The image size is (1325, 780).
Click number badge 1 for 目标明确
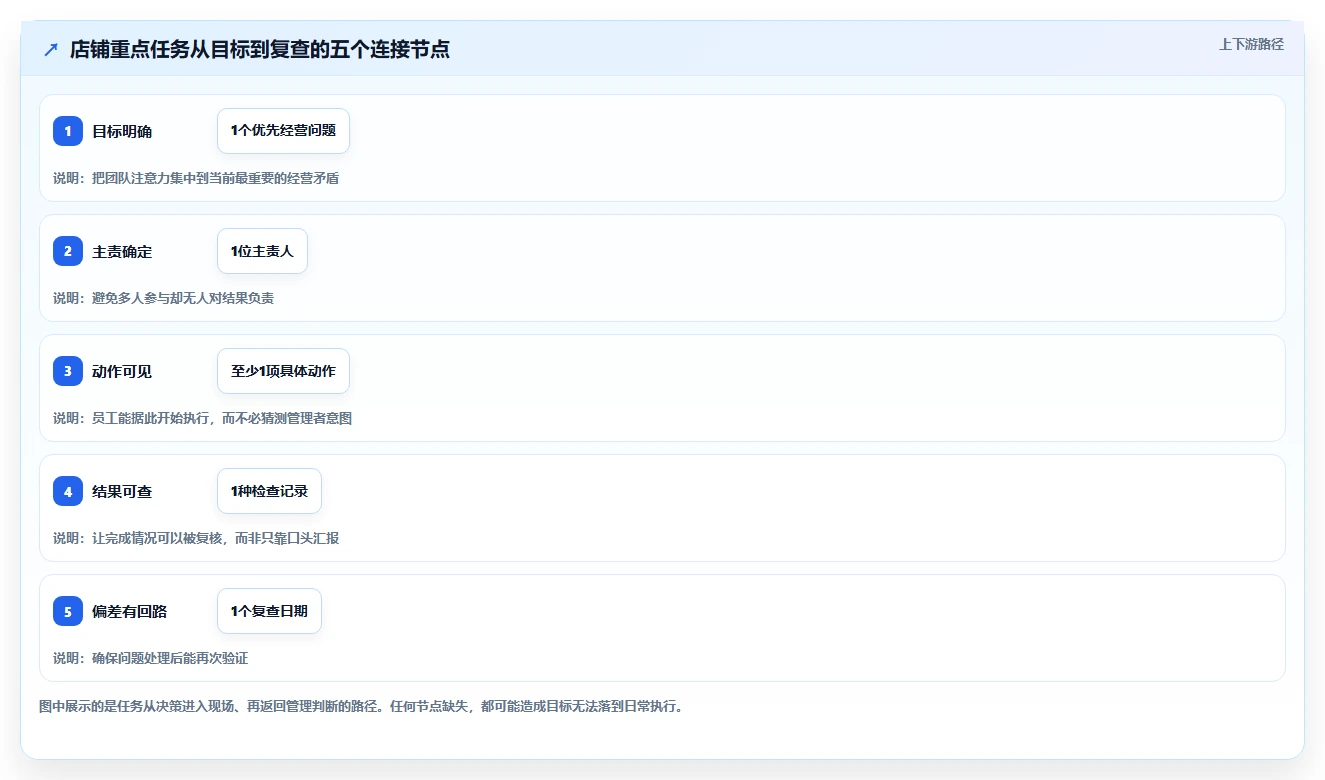pyautogui.click(x=68, y=131)
